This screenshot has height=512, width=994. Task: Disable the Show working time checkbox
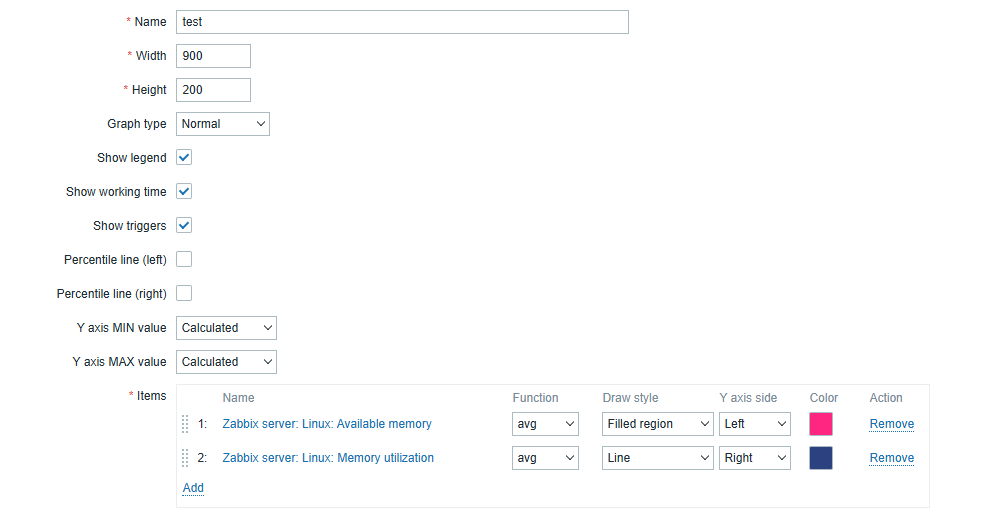coord(184,192)
